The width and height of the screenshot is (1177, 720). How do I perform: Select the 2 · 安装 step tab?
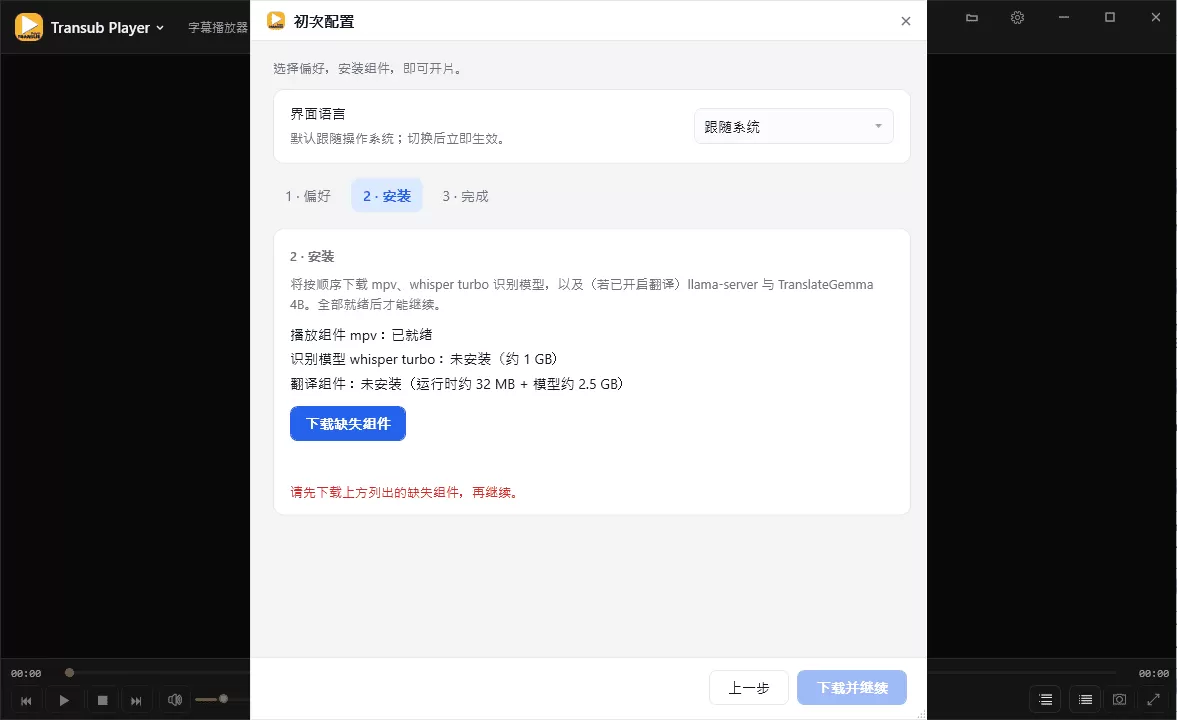387,196
